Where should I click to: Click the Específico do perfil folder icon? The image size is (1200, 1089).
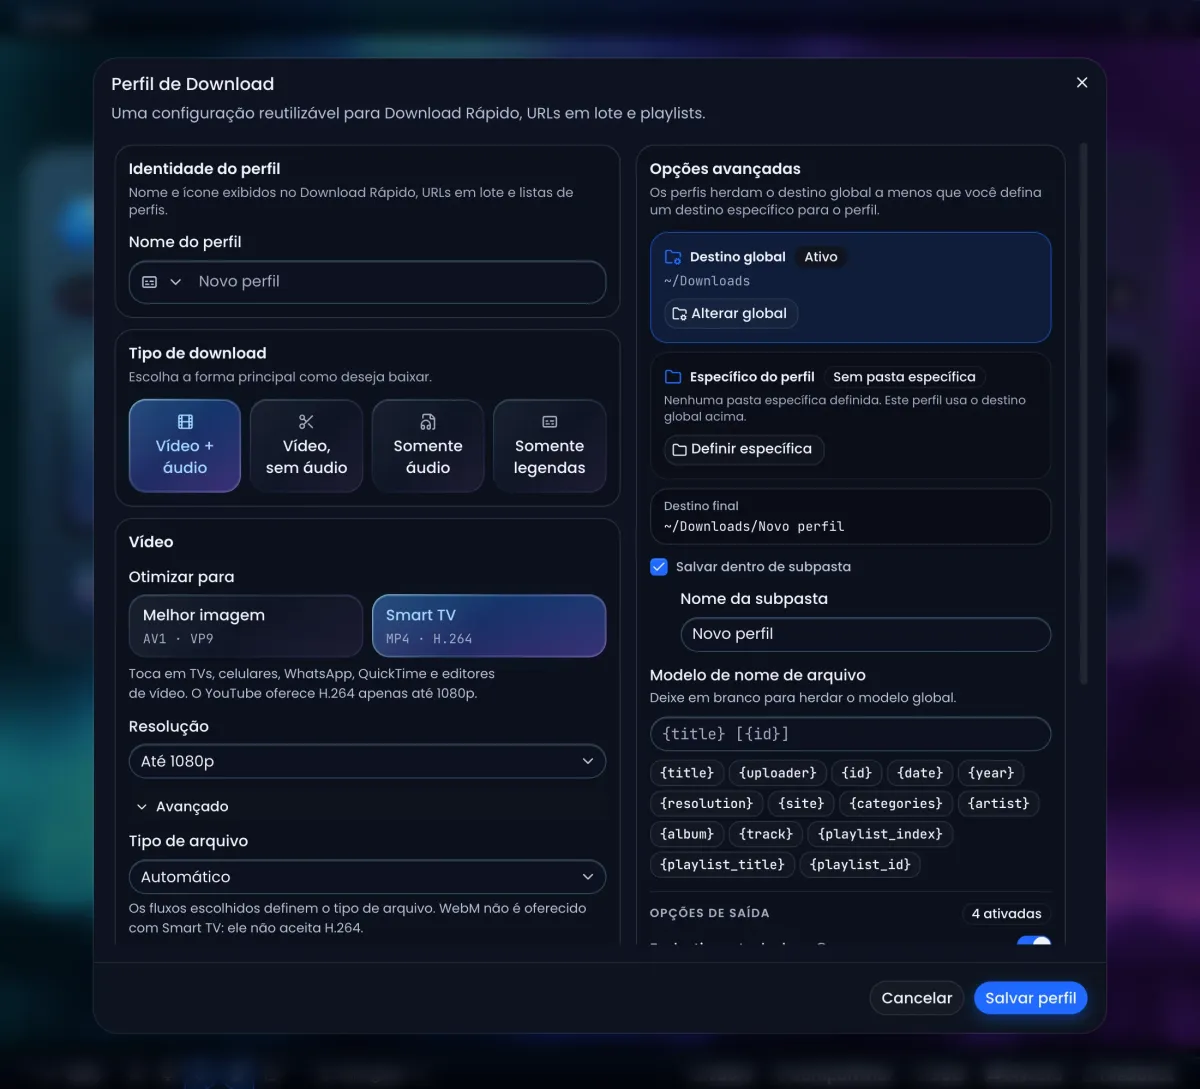673,377
